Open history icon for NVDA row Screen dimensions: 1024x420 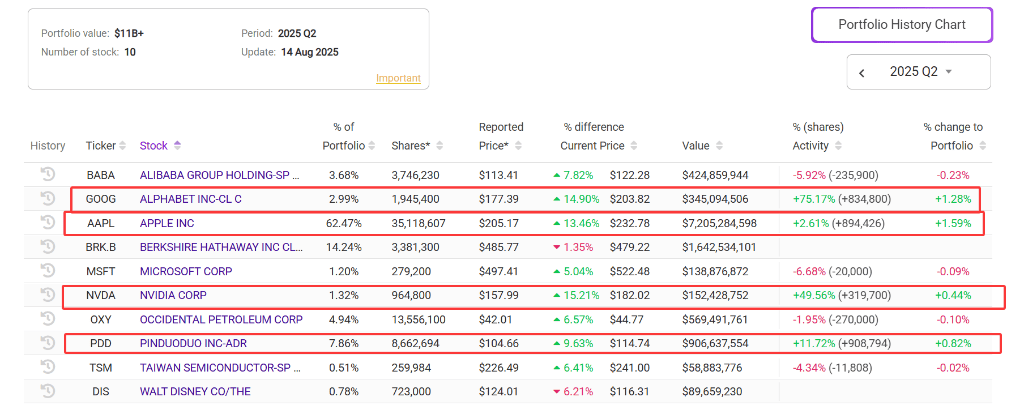[47, 295]
